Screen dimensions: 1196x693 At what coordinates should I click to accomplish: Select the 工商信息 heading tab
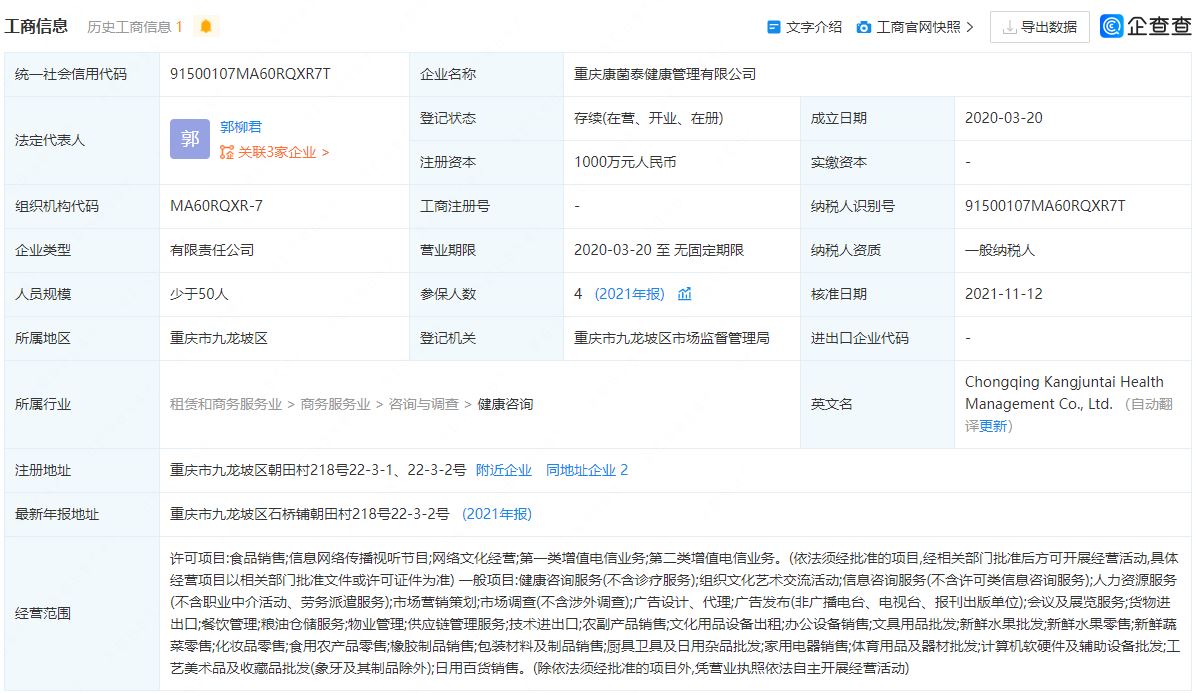[x=37, y=27]
